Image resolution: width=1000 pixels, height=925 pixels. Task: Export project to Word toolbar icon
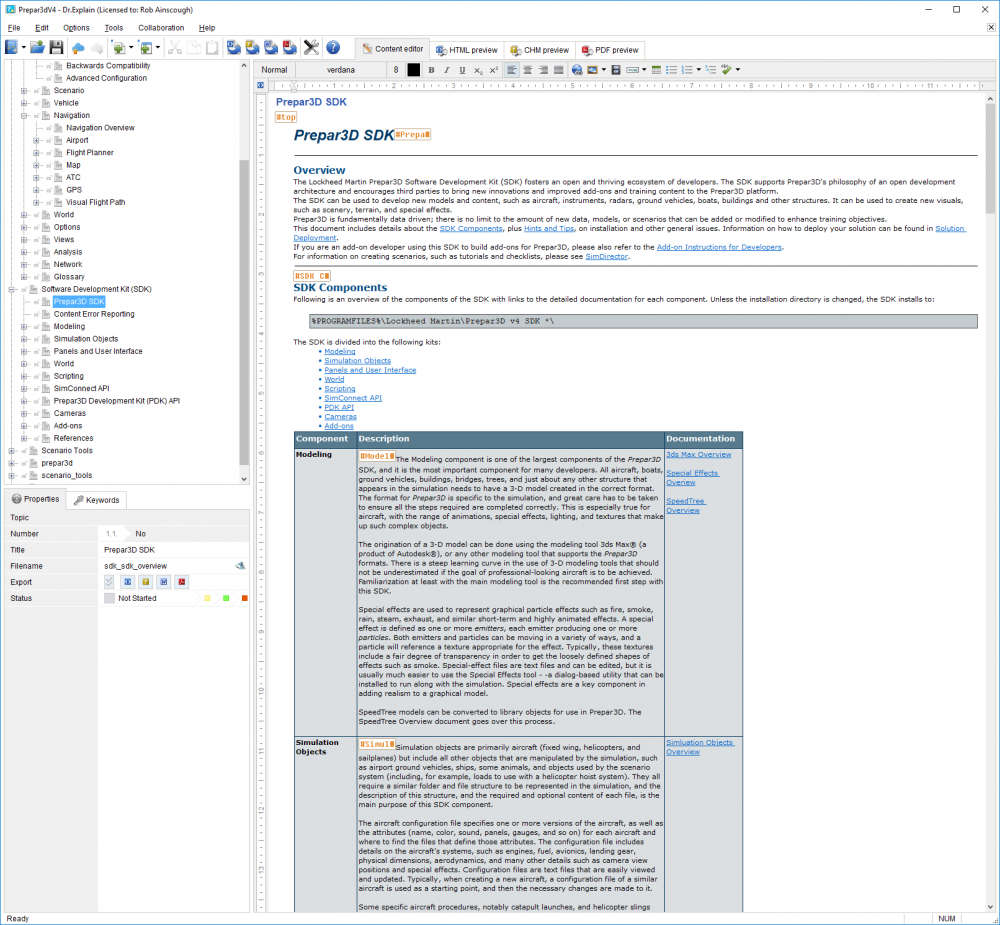pos(271,47)
